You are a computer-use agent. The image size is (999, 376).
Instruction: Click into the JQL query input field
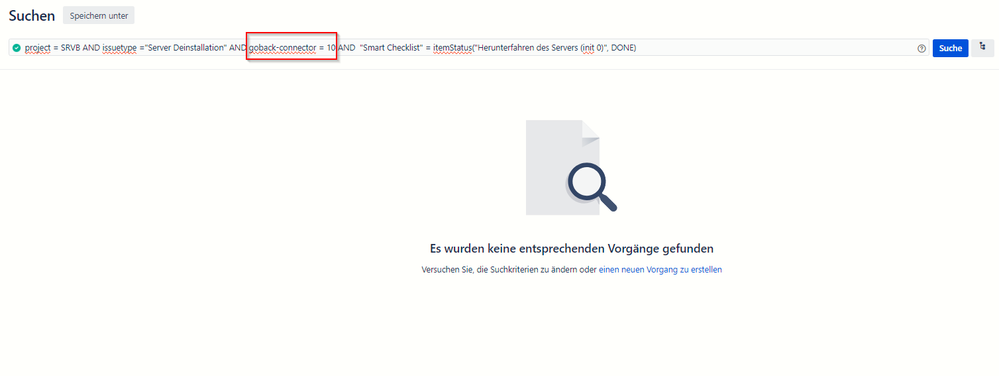tap(468, 48)
